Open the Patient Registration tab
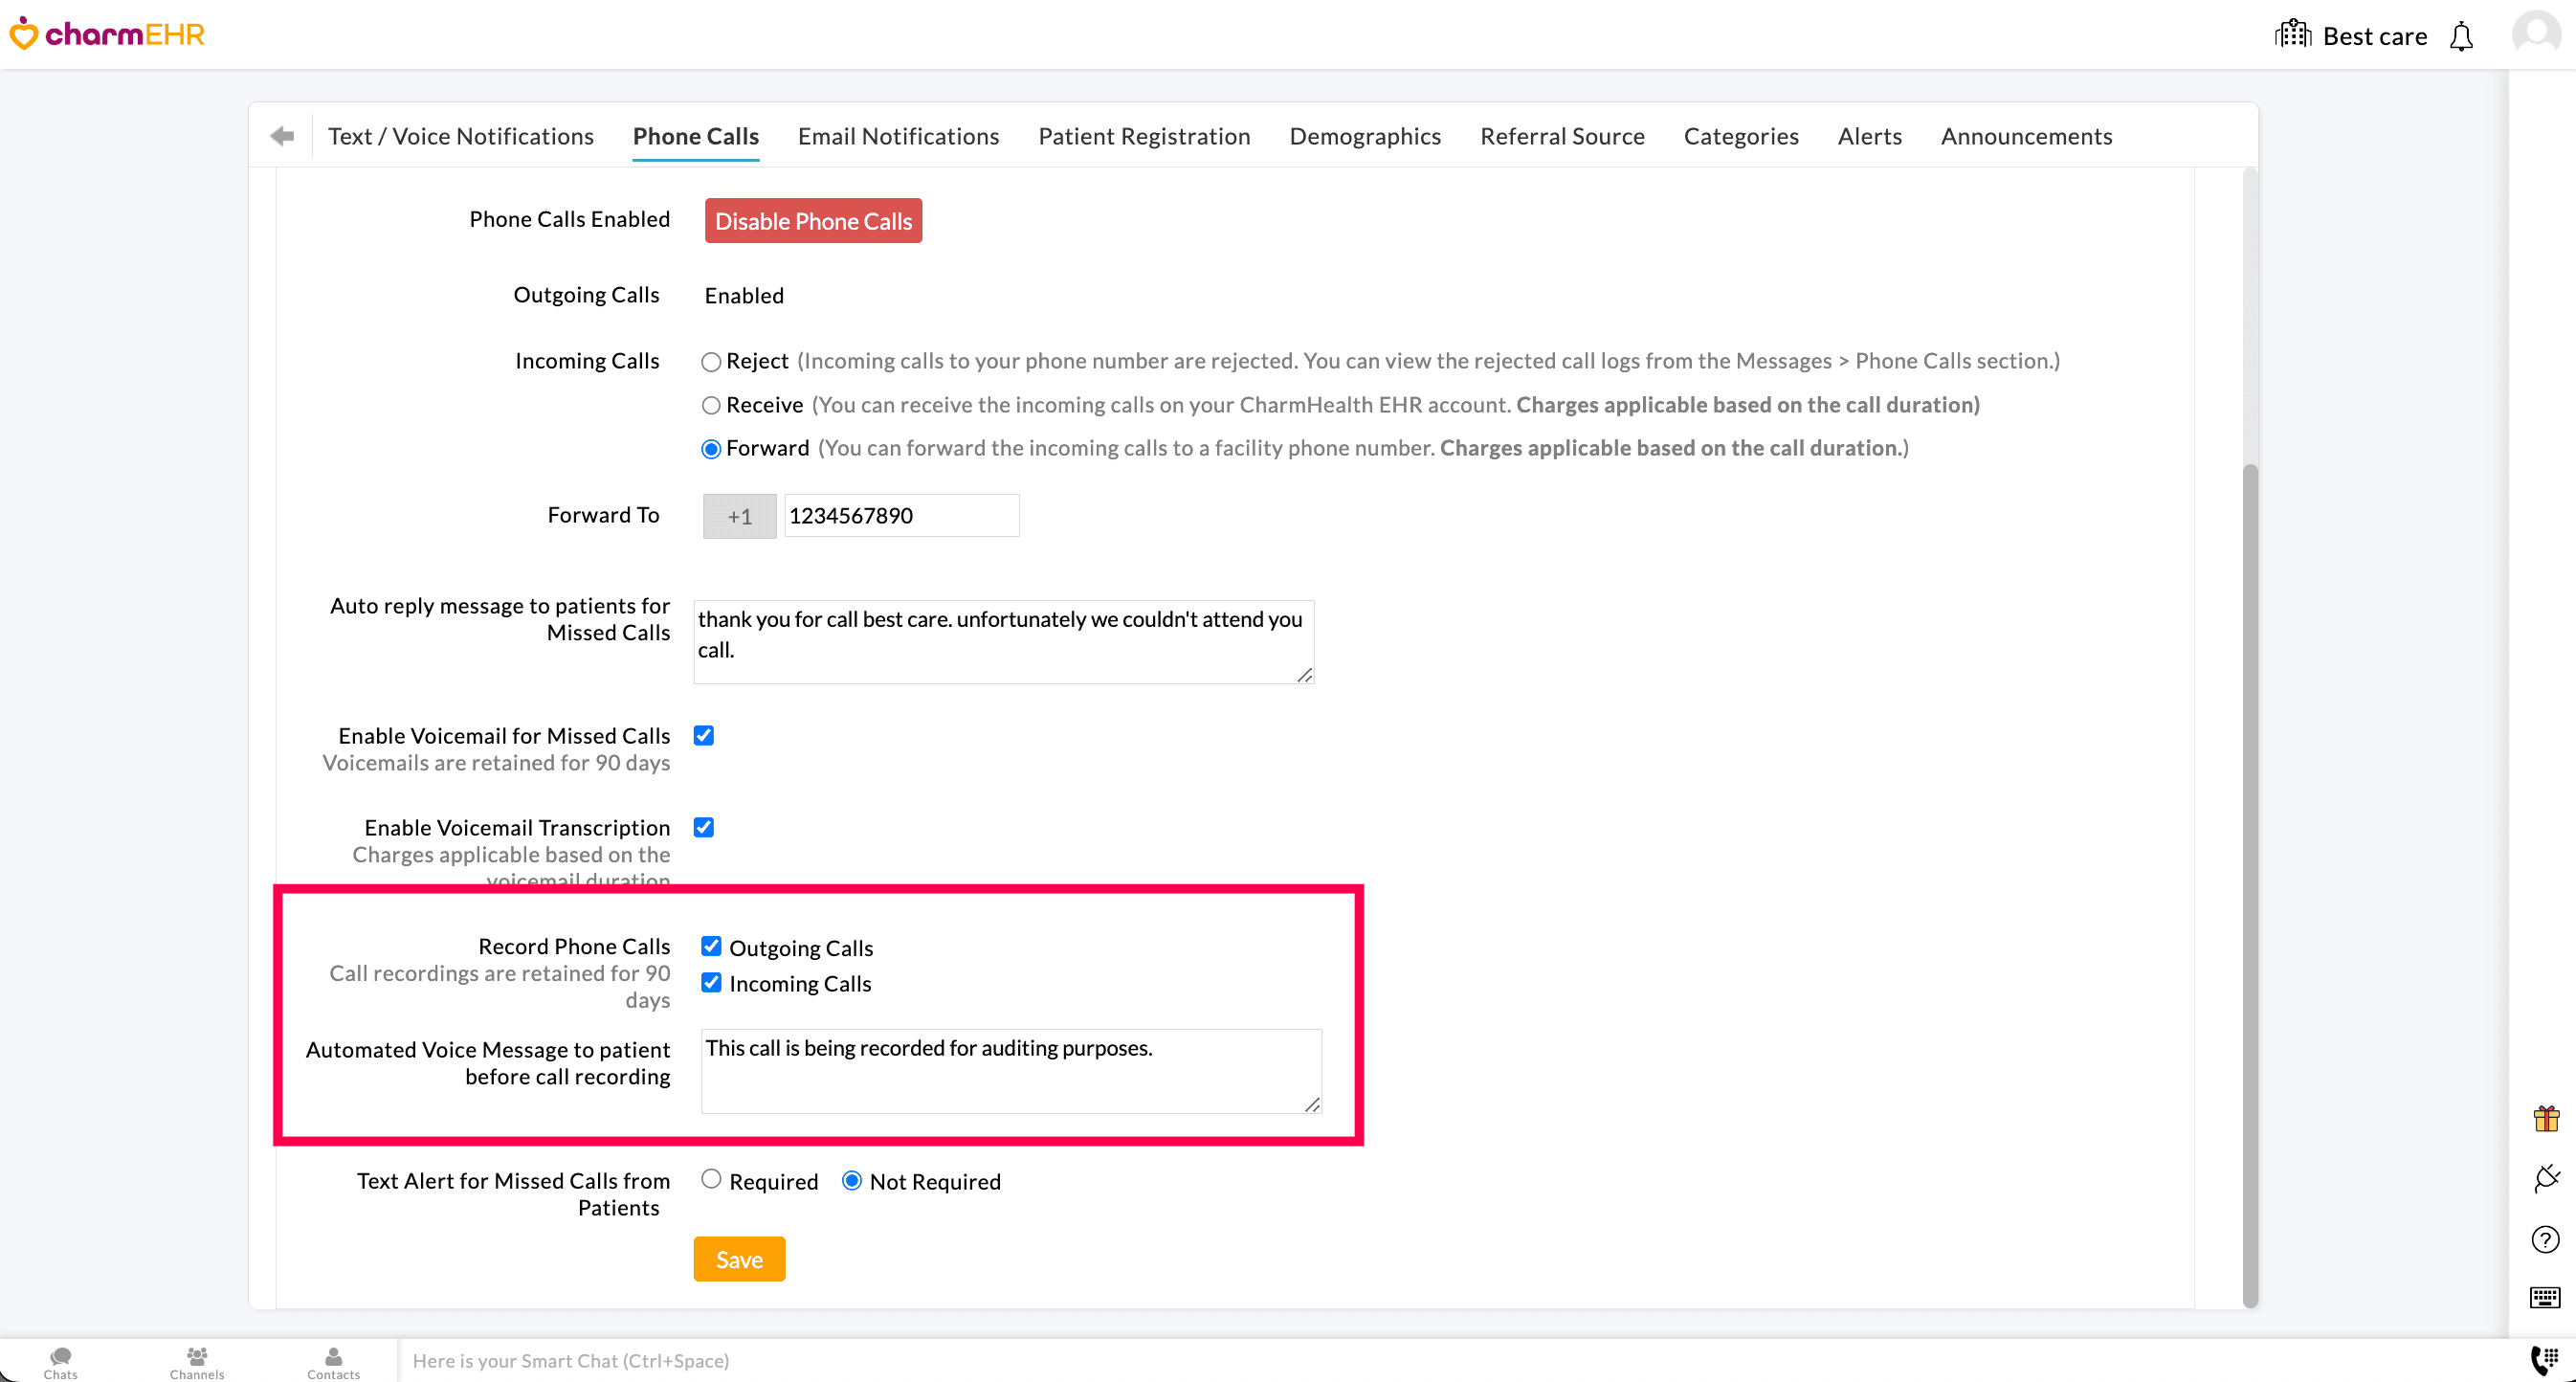Screen dimensions: 2576x1382 click(x=1144, y=136)
